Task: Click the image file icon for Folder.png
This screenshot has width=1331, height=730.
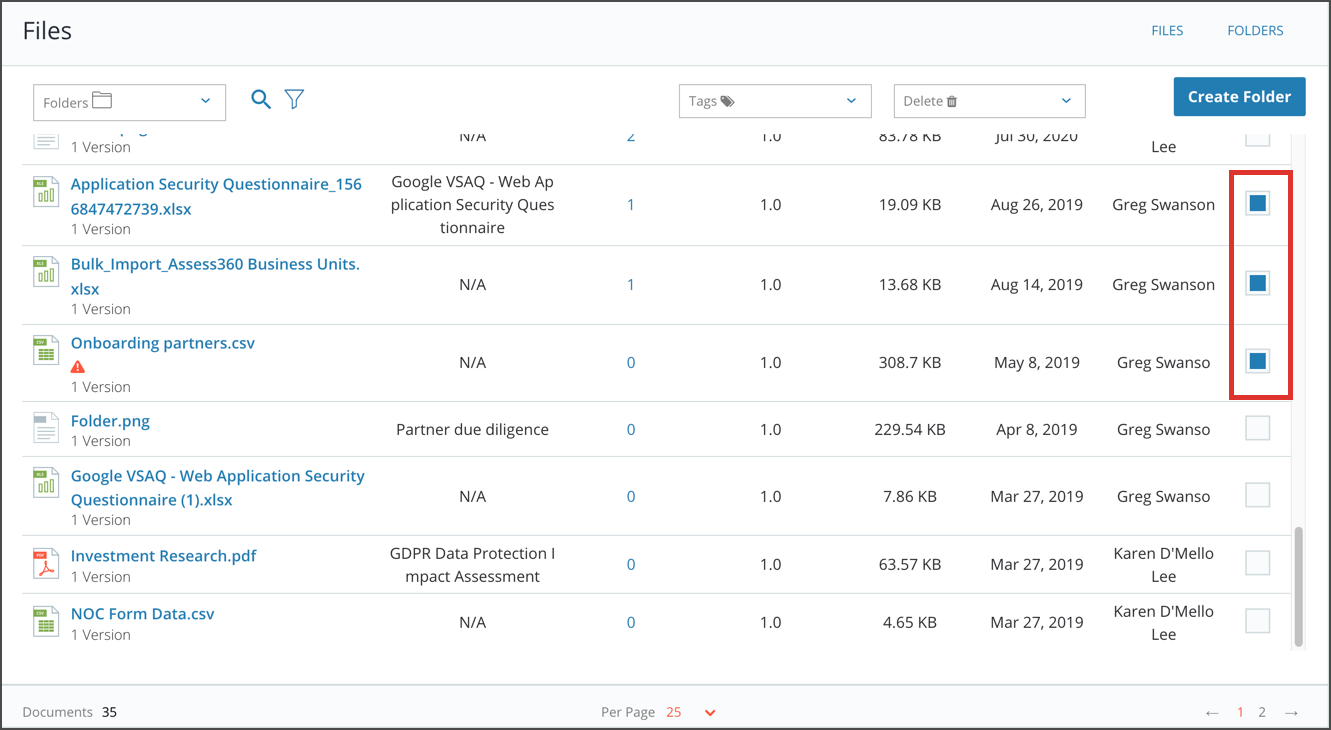Action: pos(46,428)
